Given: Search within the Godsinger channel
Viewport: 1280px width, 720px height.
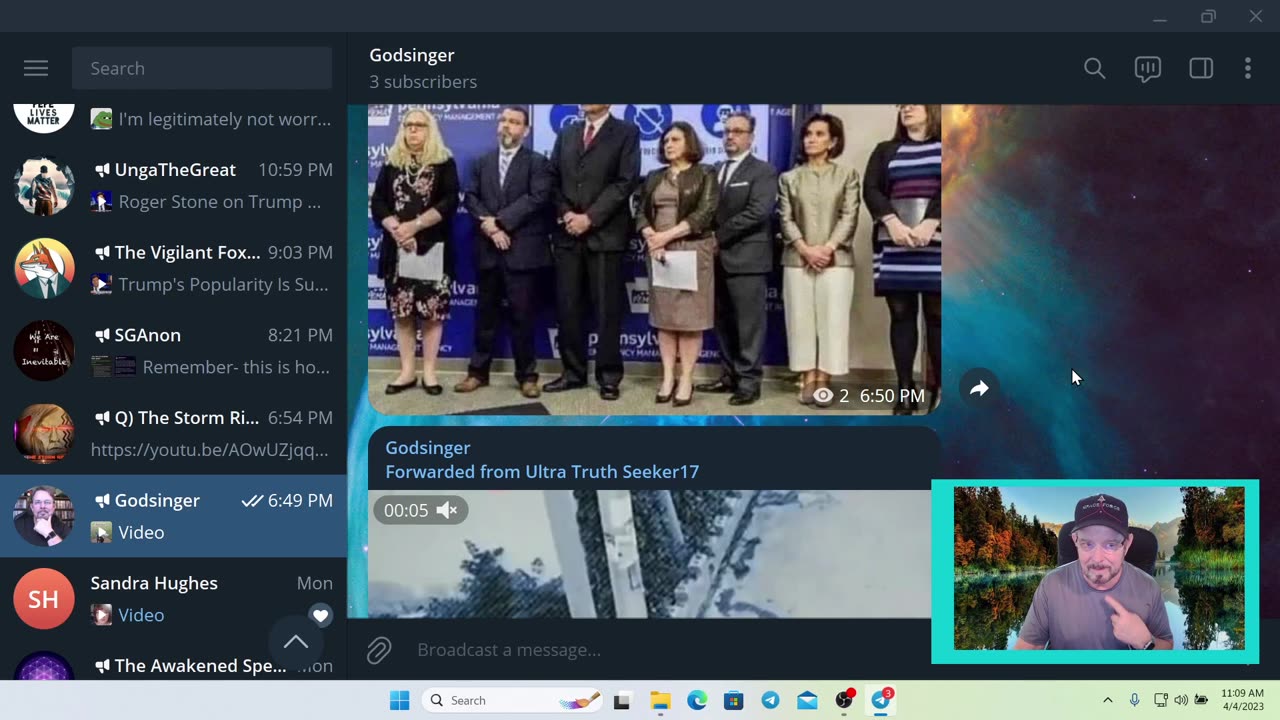Looking at the screenshot, I should coord(1094,68).
